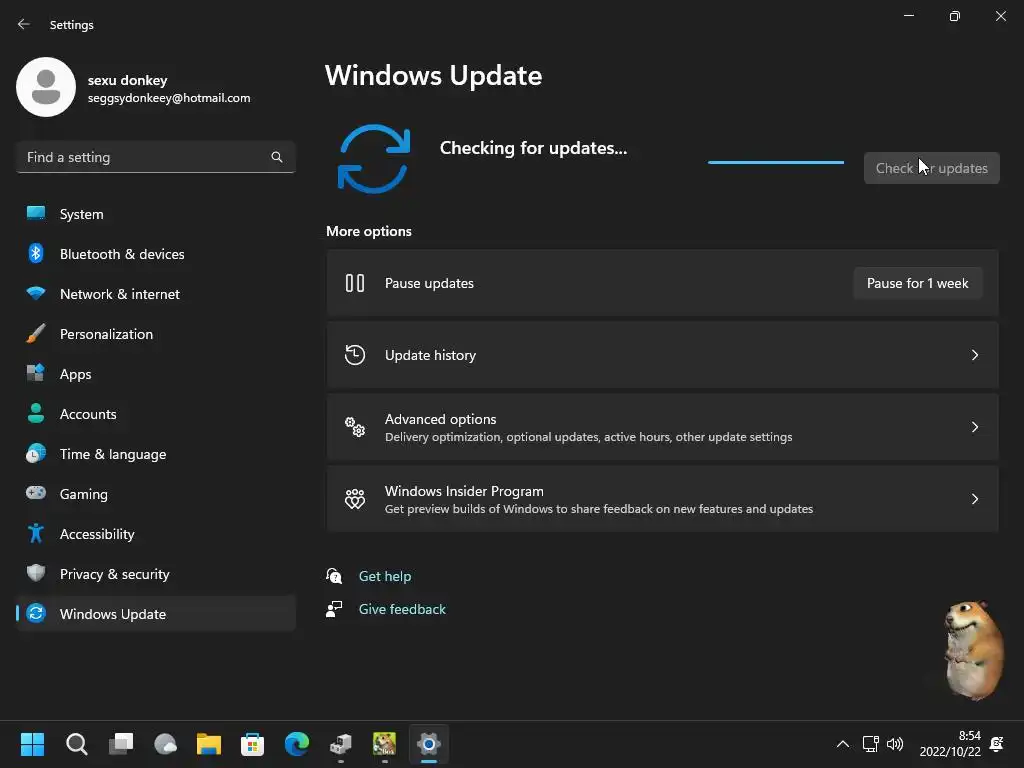Open the Windows Start menu
This screenshot has height=768, width=1024.
point(32,744)
